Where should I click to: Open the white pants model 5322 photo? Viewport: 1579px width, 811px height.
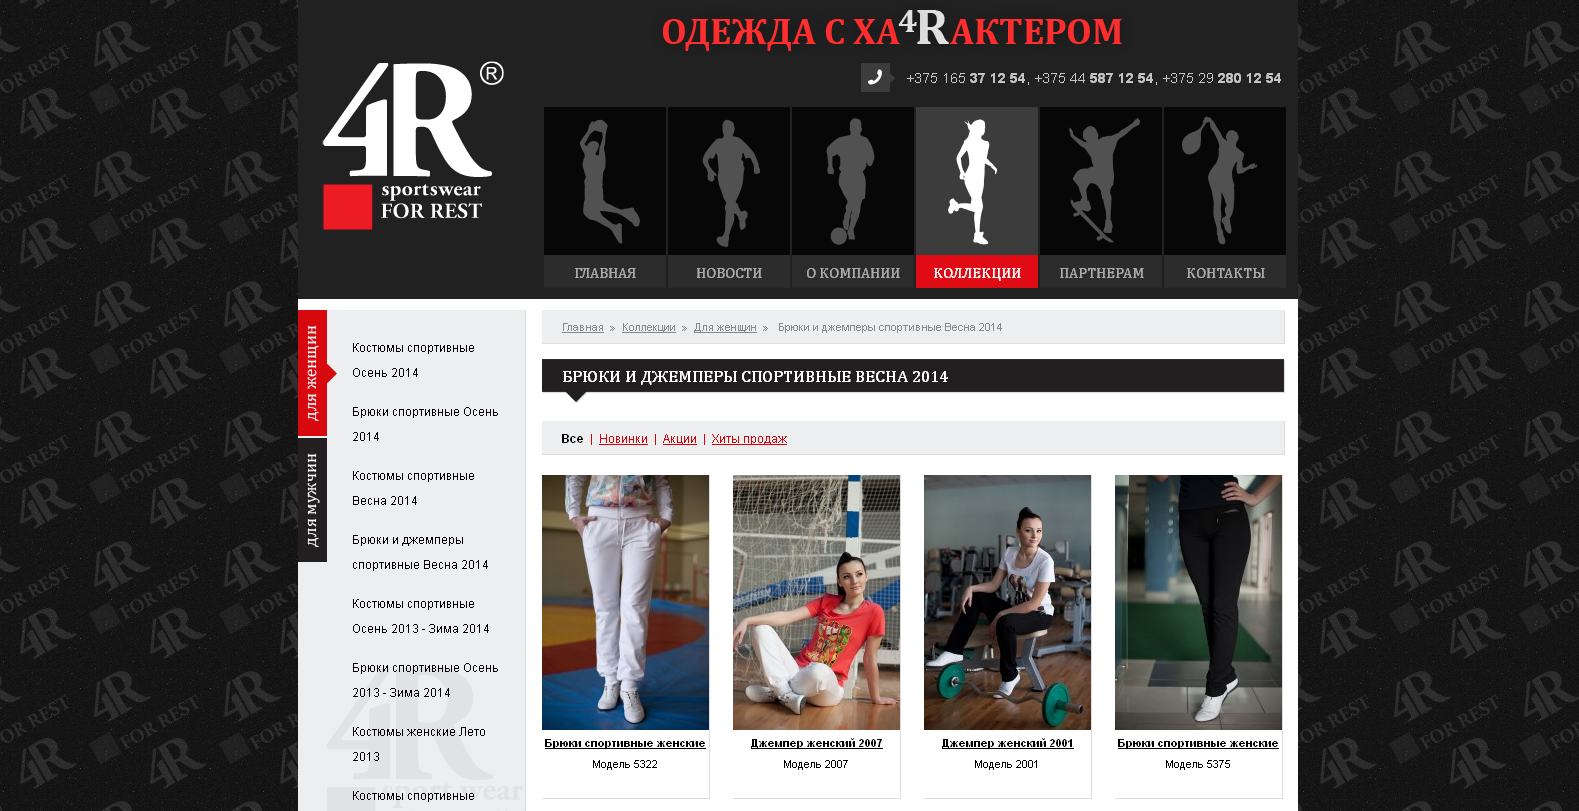[x=625, y=602]
